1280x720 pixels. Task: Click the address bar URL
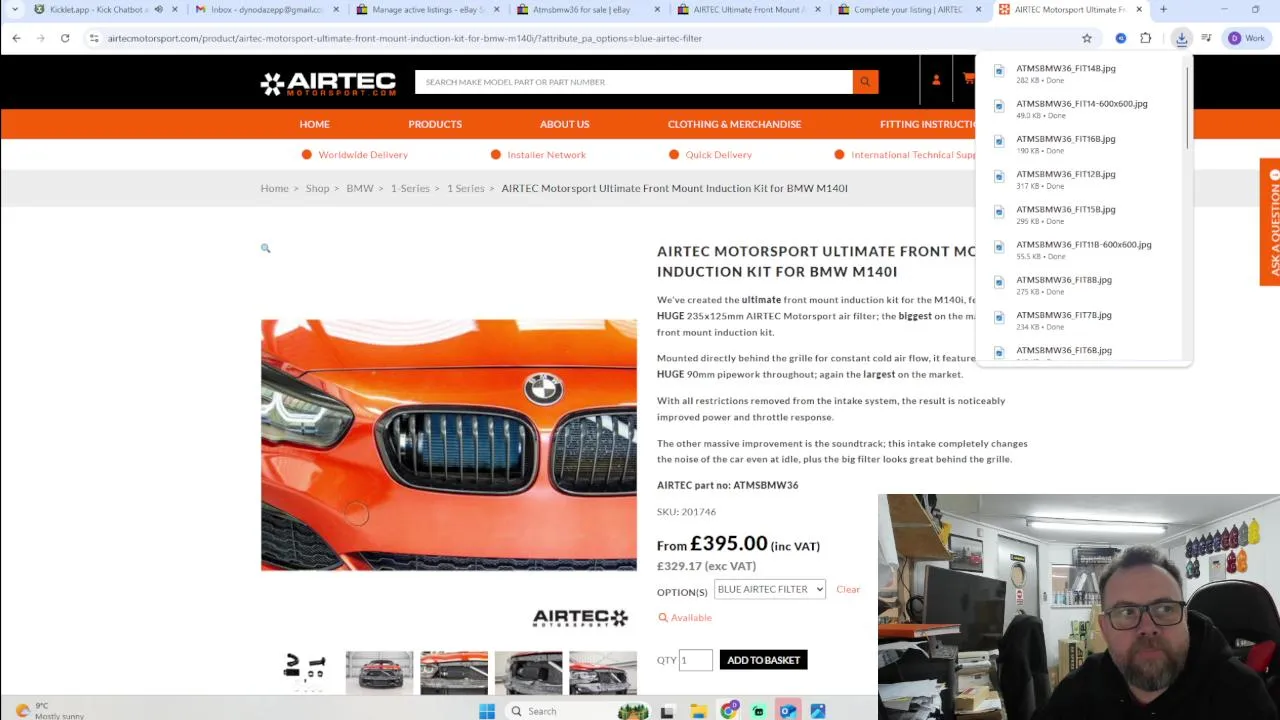(404, 38)
